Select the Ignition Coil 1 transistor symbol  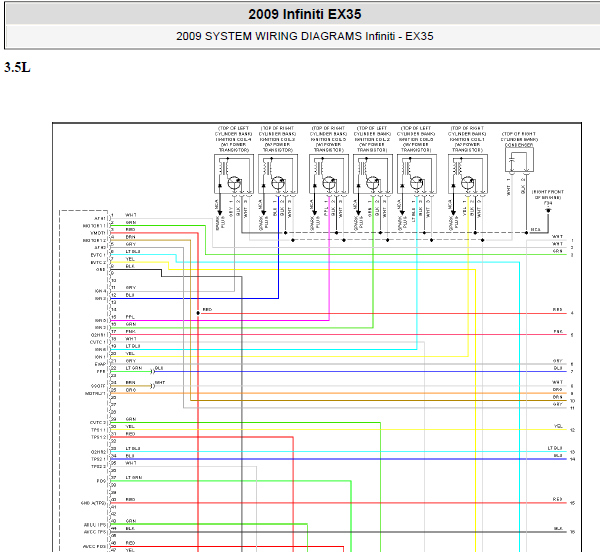pos(468,183)
